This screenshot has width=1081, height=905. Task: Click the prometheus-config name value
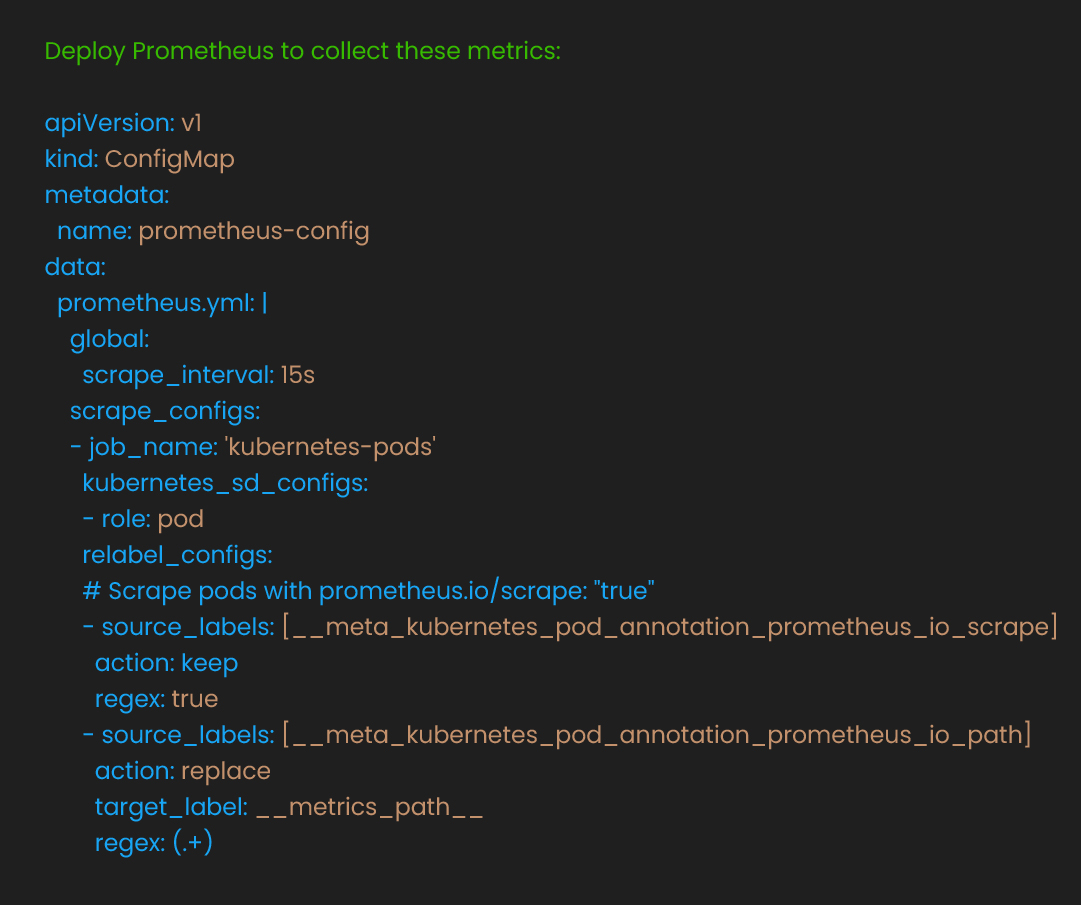click(x=254, y=232)
